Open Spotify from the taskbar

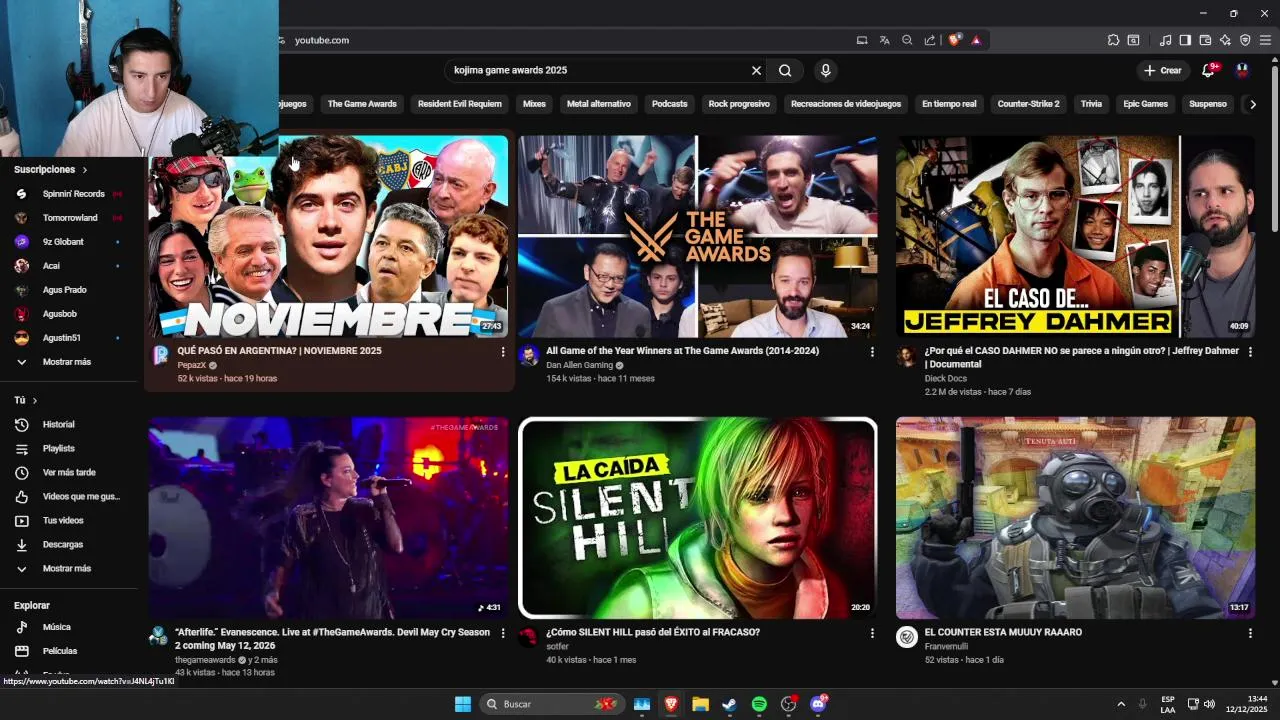[759, 704]
